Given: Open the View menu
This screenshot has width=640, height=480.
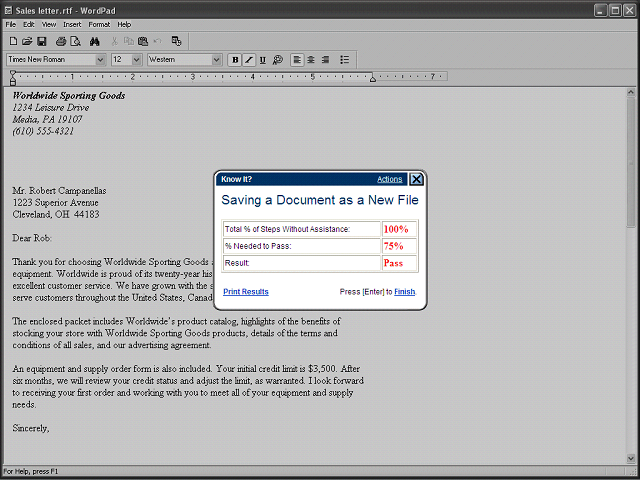Looking at the screenshot, I should click(49, 24).
